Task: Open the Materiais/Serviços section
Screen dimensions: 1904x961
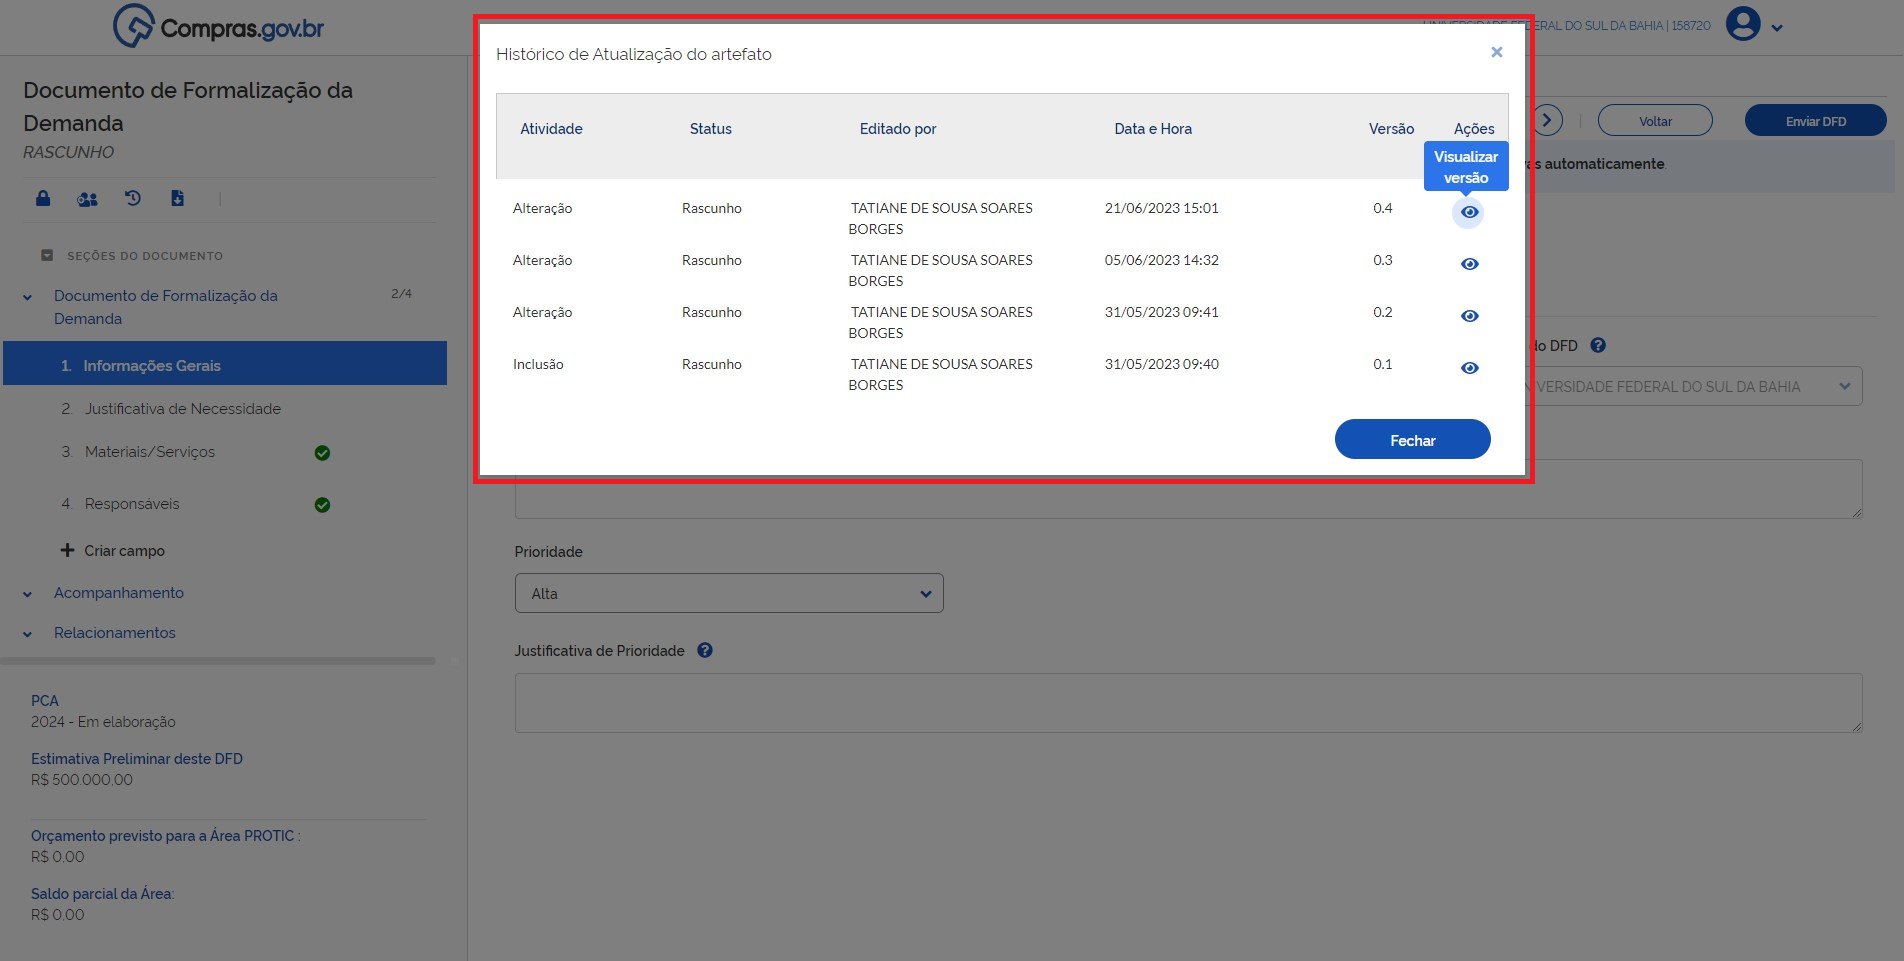Action: [150, 452]
